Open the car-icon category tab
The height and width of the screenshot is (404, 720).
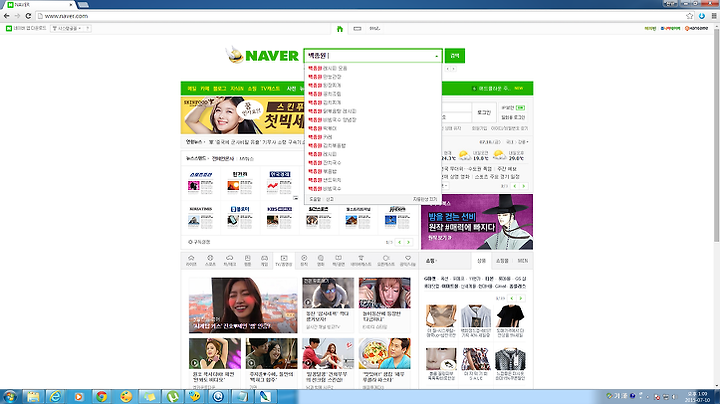[x=229, y=260]
